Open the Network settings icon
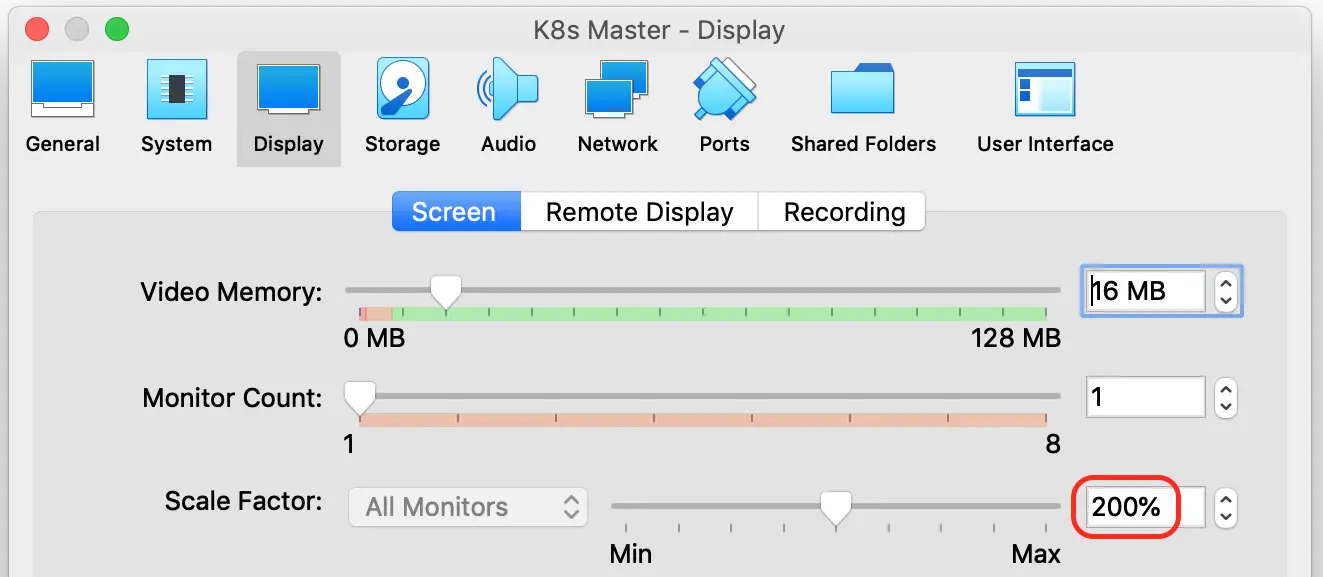 click(x=617, y=107)
